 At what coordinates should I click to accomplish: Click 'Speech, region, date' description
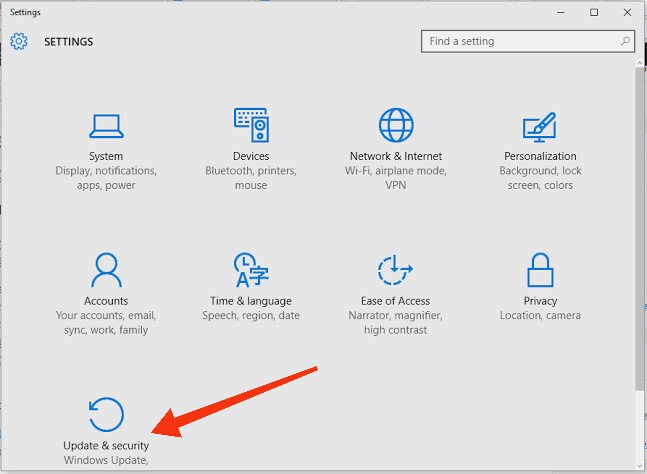click(x=251, y=316)
